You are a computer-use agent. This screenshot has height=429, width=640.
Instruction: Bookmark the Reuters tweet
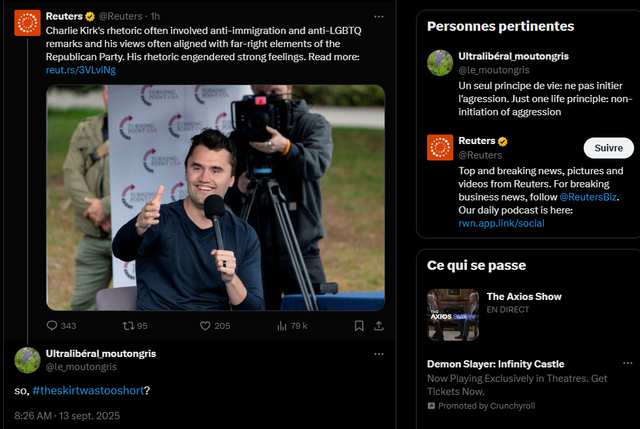[359, 325]
